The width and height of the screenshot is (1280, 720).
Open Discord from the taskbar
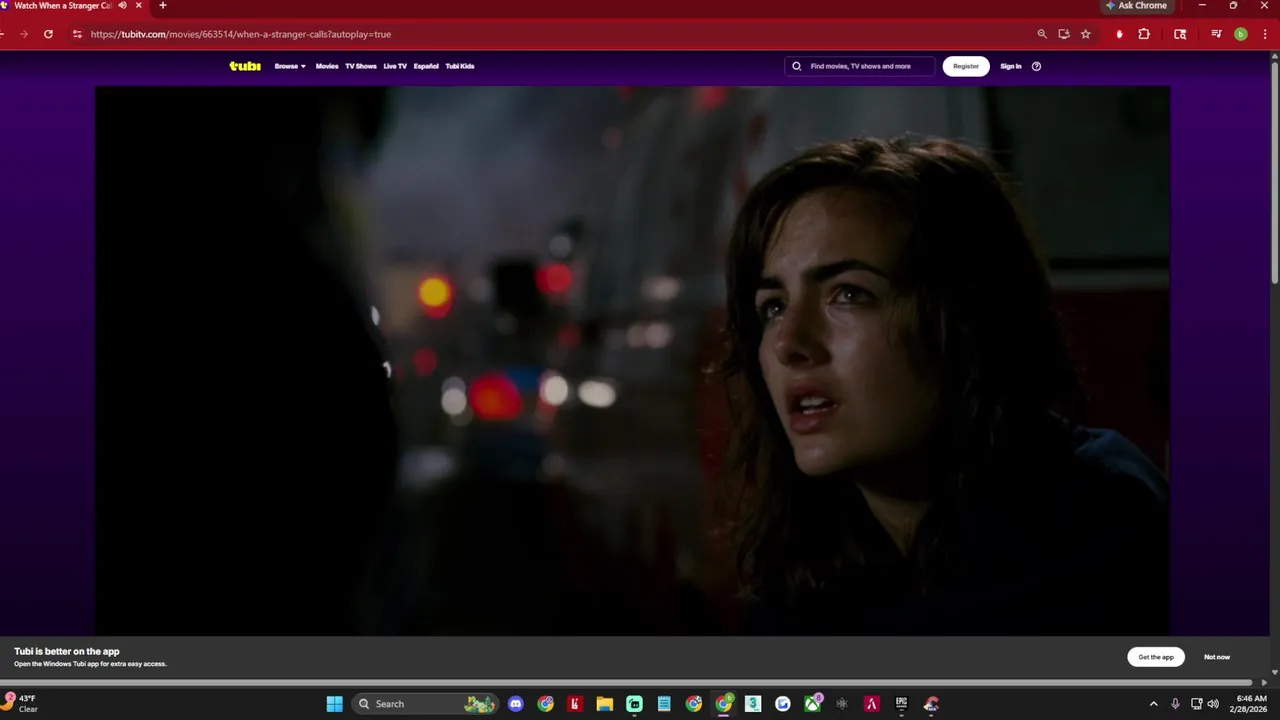click(516, 704)
